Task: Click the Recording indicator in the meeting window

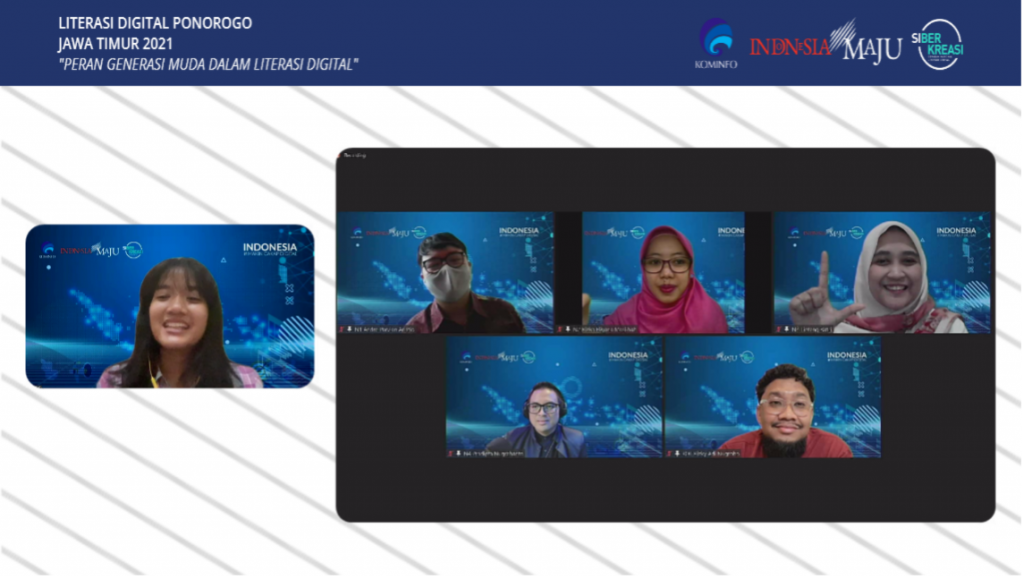Action: (x=354, y=156)
